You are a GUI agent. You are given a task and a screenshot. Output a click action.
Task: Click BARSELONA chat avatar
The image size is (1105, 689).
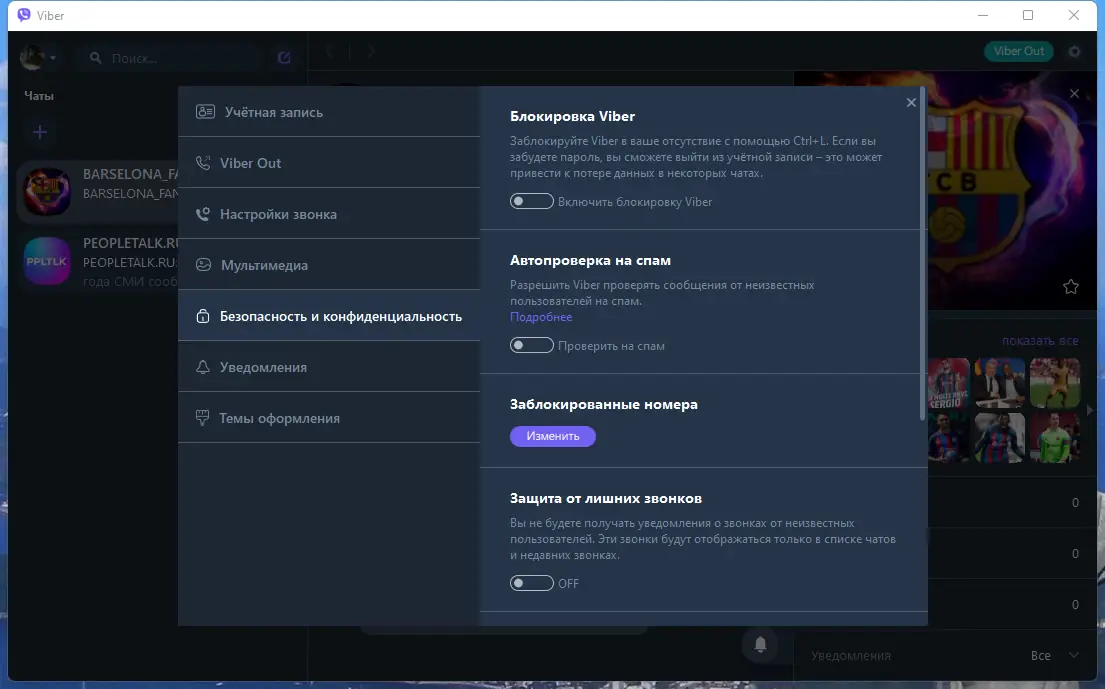point(47,192)
